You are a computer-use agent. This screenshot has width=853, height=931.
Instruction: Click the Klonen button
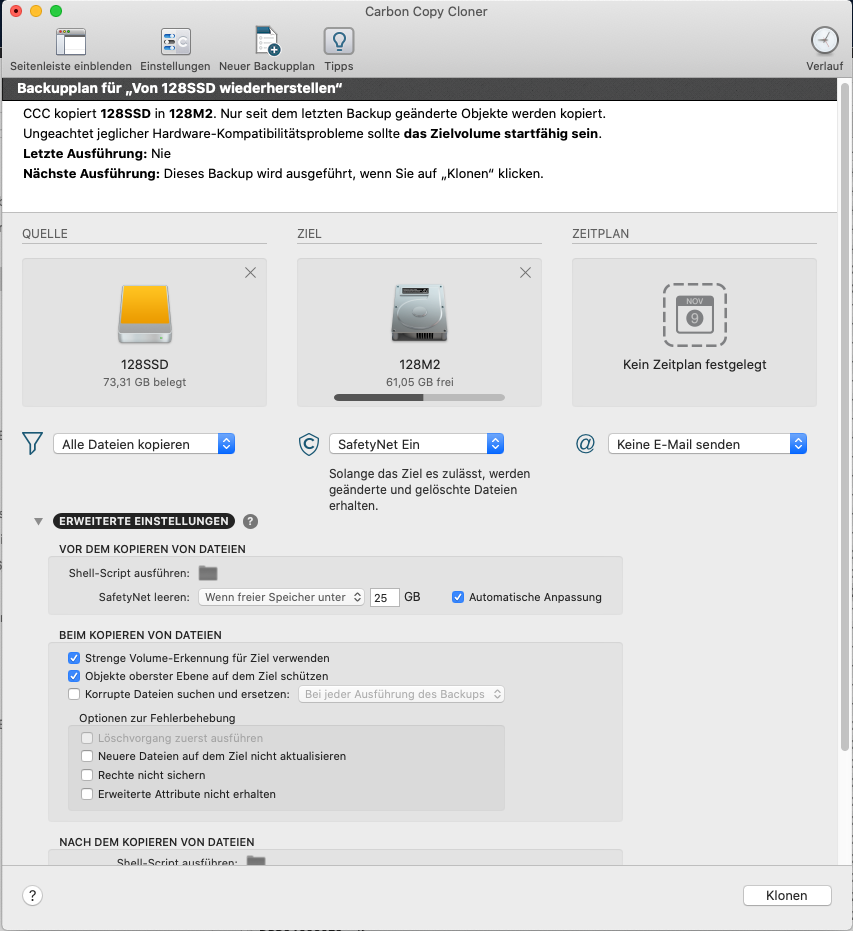tap(787, 895)
